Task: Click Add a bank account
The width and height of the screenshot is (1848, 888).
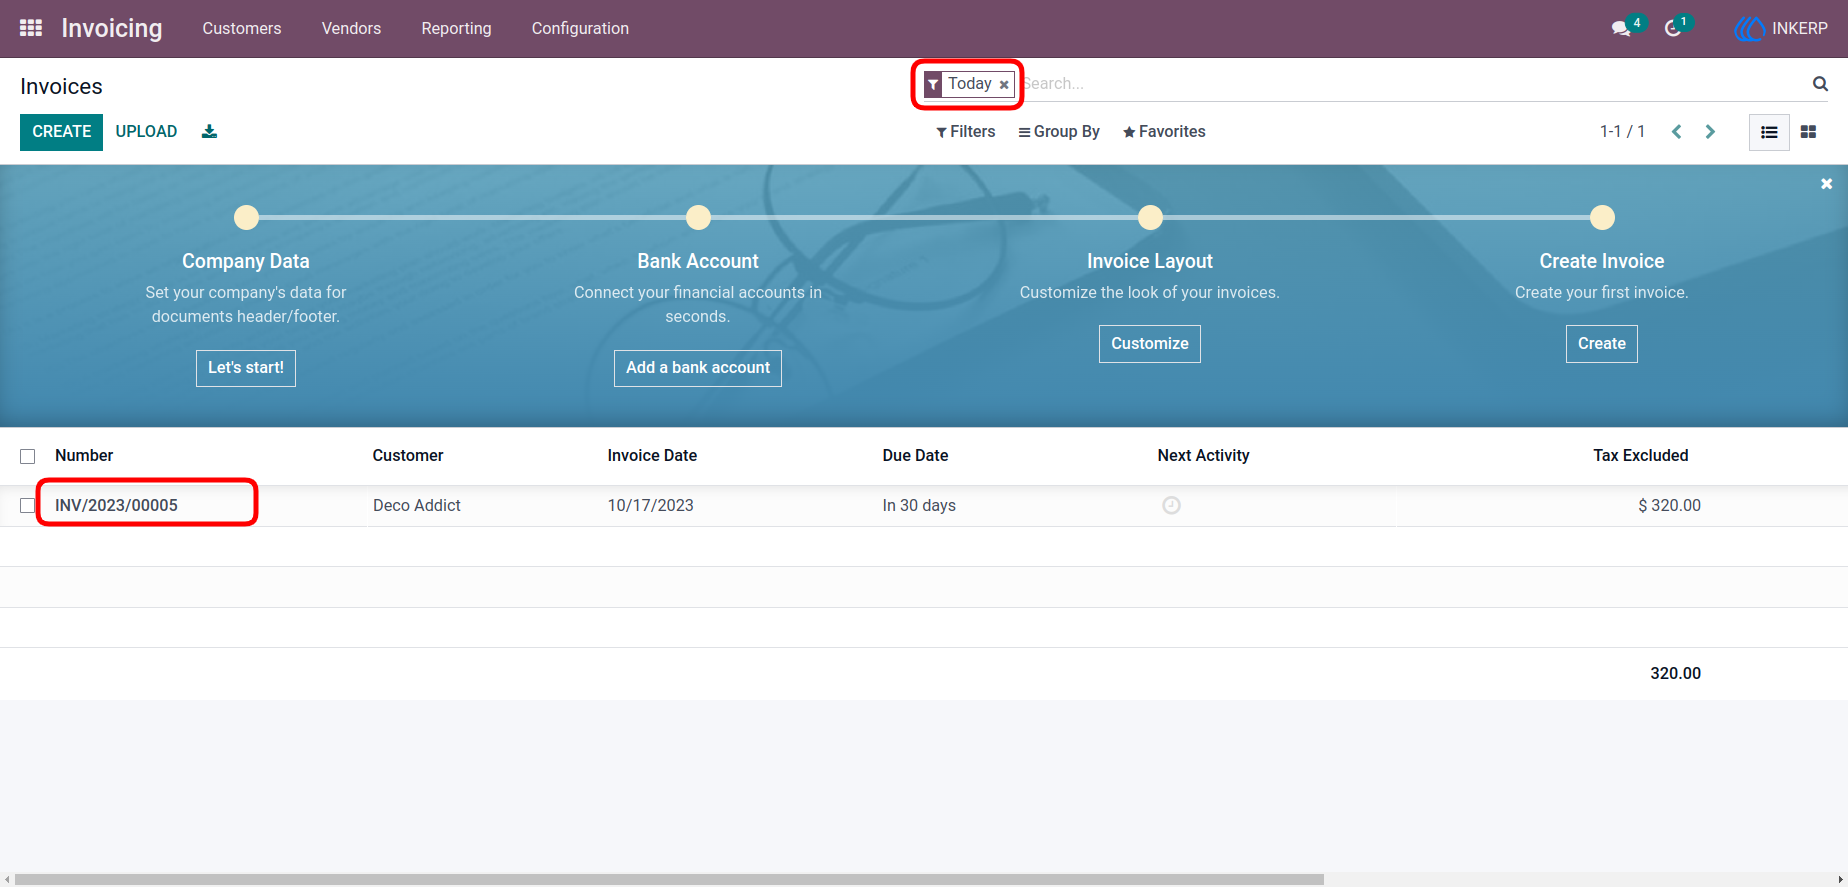Action: click(698, 368)
